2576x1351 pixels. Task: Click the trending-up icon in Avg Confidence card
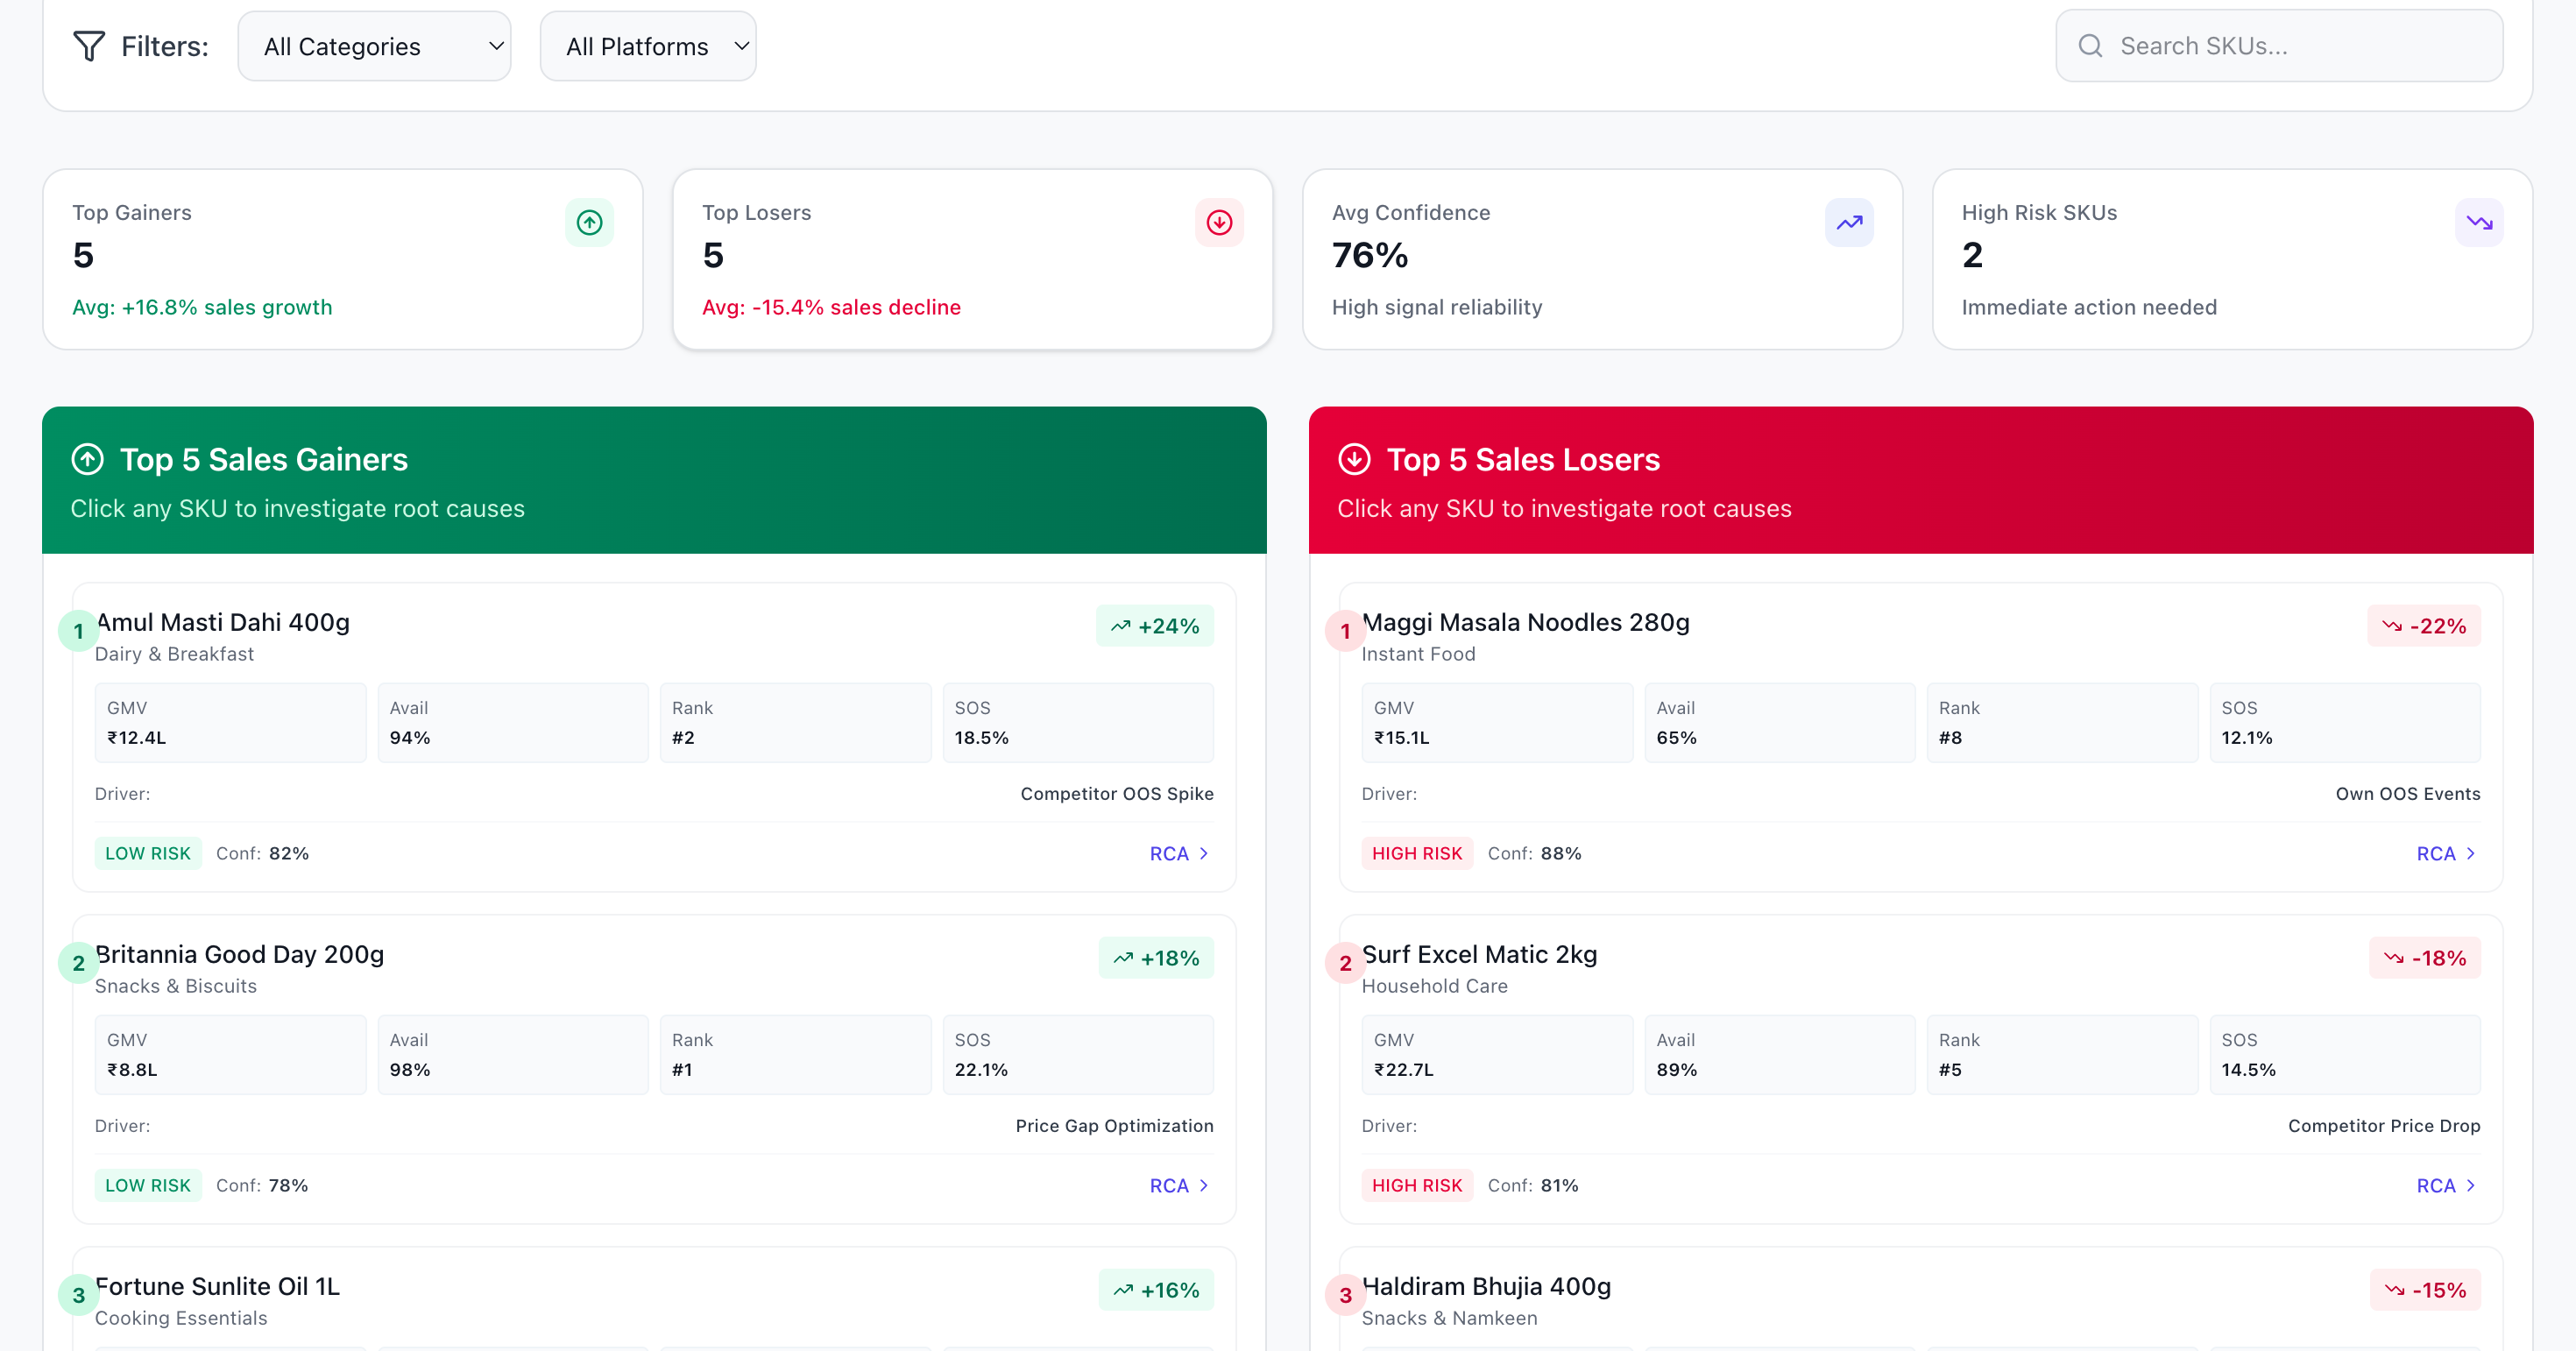[x=1849, y=222]
